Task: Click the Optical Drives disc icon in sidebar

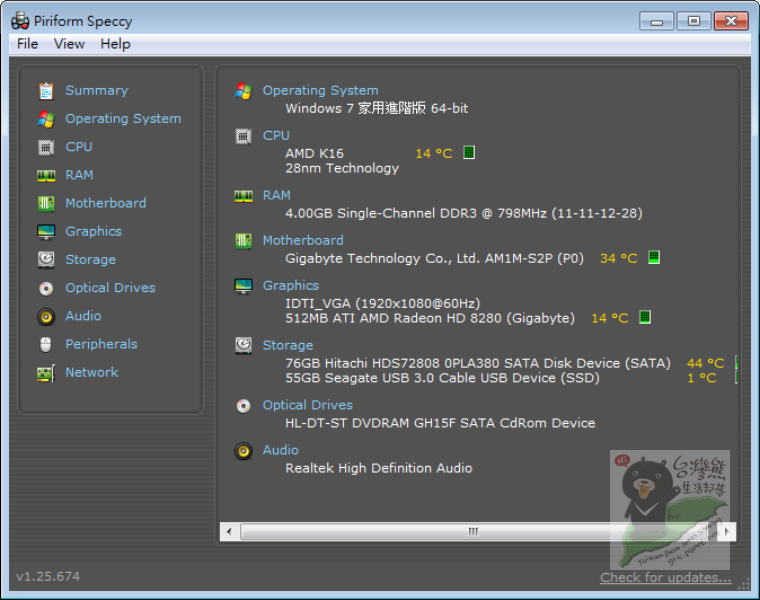Action: (46, 289)
